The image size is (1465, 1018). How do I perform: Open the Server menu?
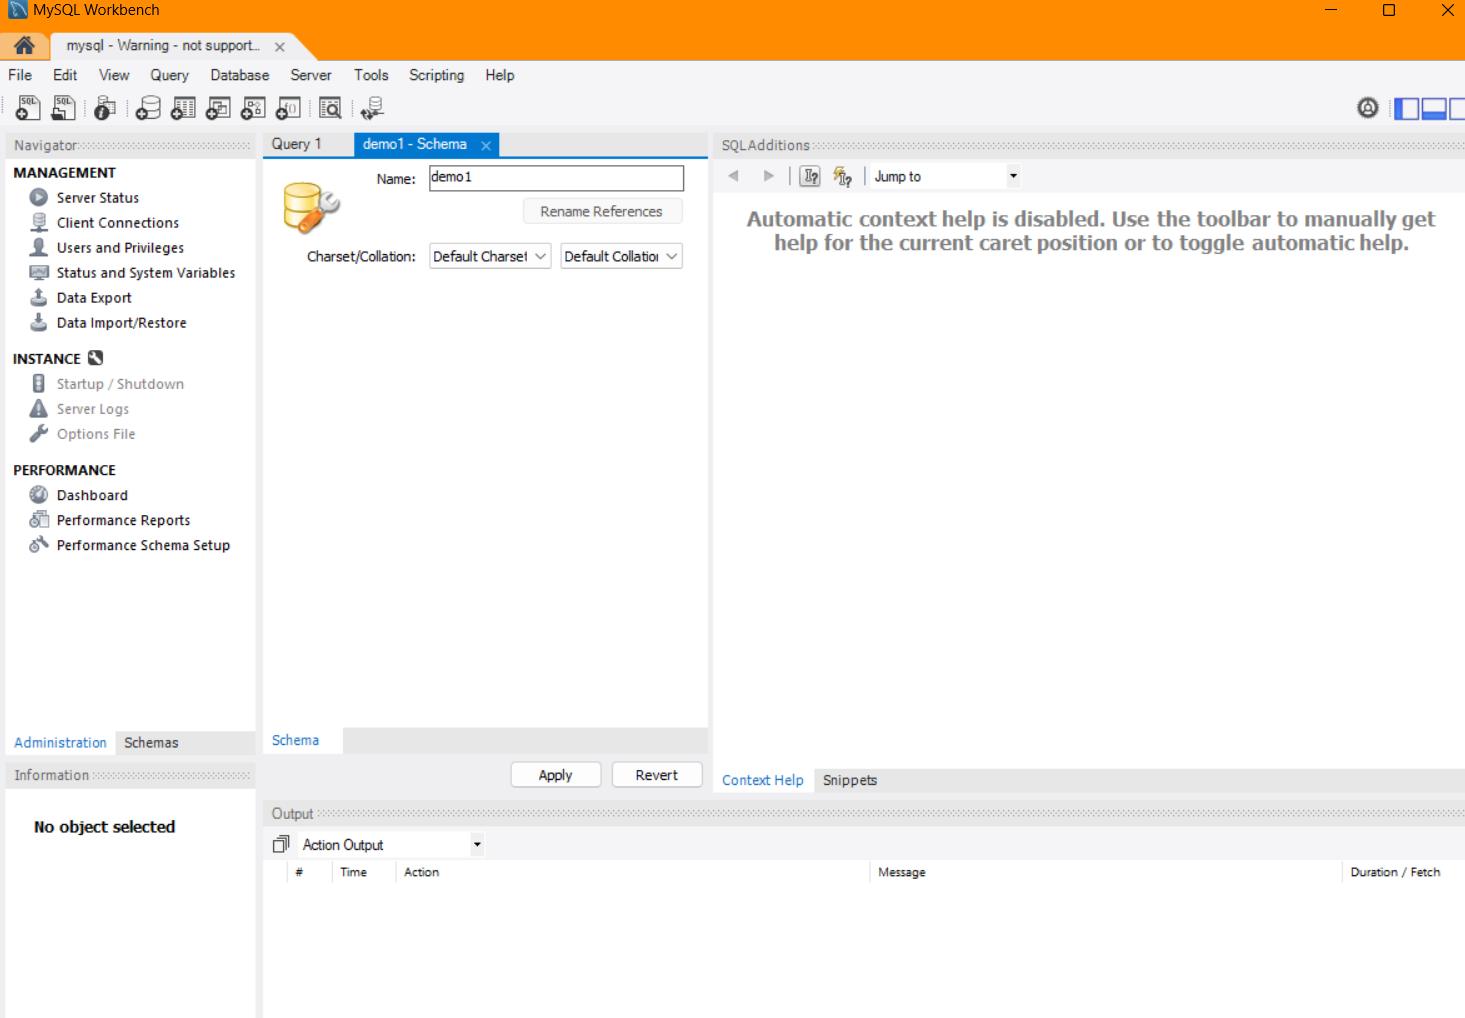[310, 75]
